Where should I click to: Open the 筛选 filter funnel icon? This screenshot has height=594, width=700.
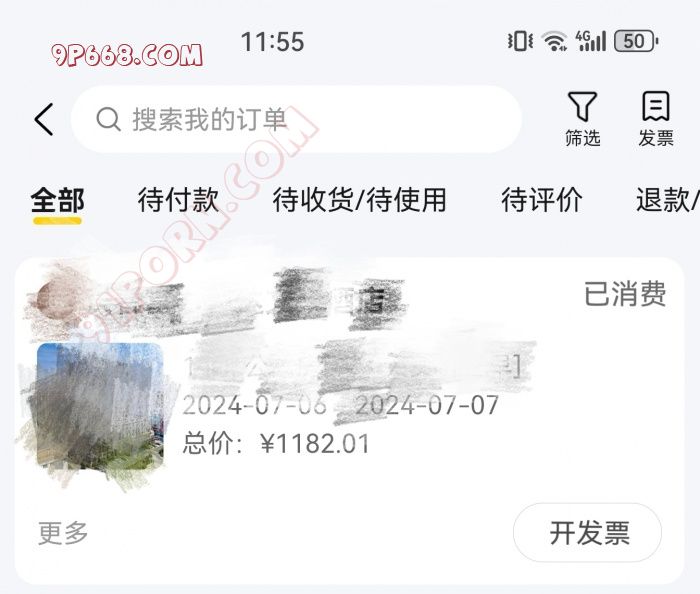pyautogui.click(x=582, y=107)
